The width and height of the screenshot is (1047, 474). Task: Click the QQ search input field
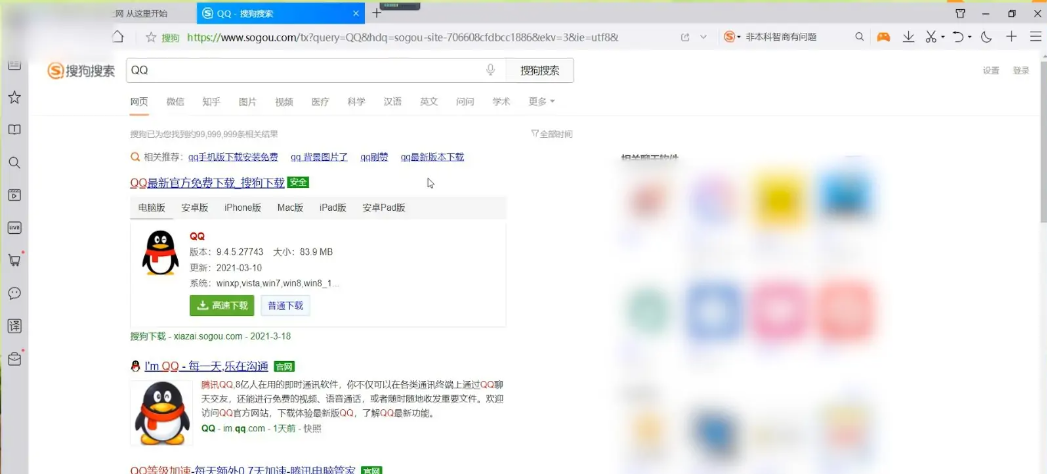[300, 70]
